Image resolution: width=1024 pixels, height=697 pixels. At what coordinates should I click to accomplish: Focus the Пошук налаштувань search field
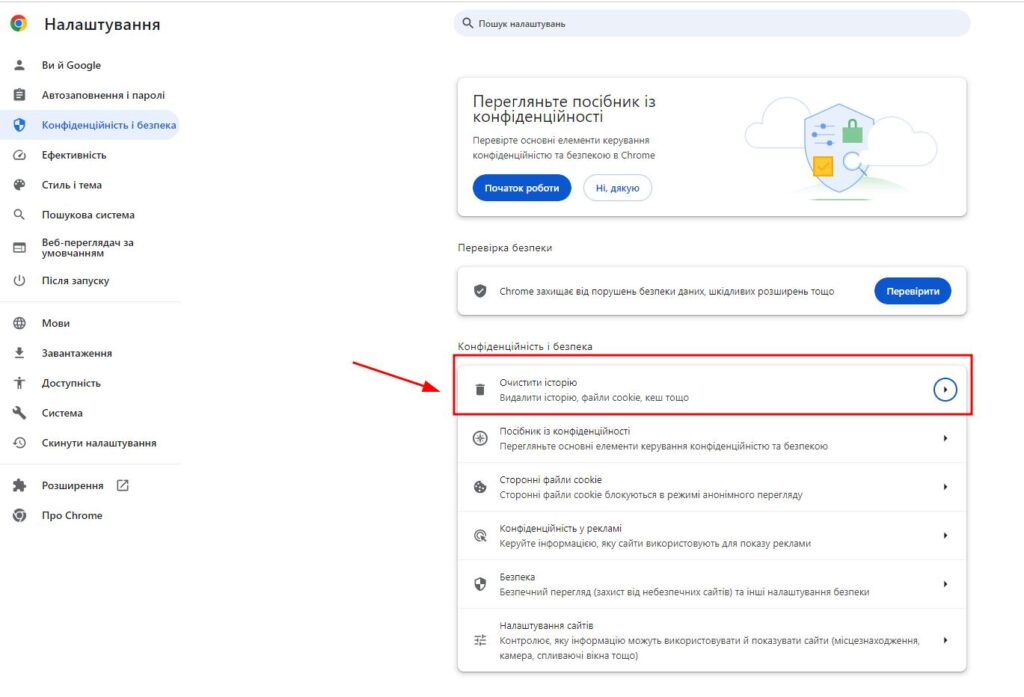[x=712, y=24]
